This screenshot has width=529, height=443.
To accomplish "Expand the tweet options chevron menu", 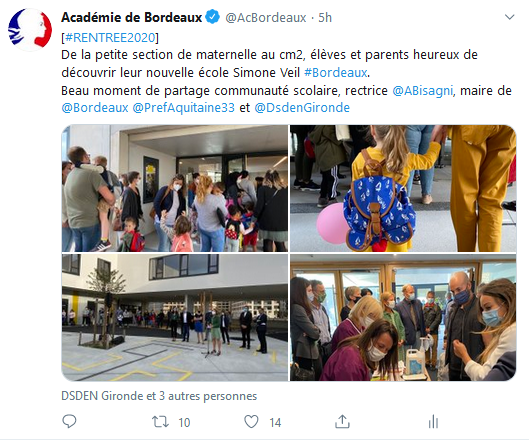I will click(x=509, y=17).
